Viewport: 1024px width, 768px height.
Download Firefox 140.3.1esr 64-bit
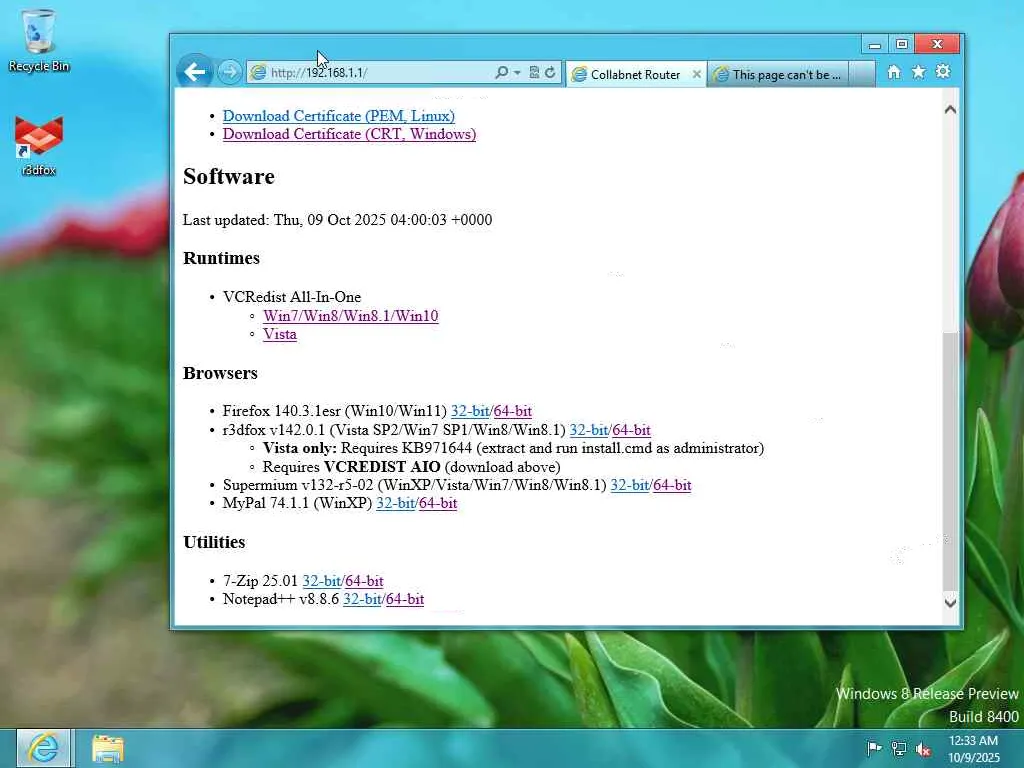(x=513, y=411)
